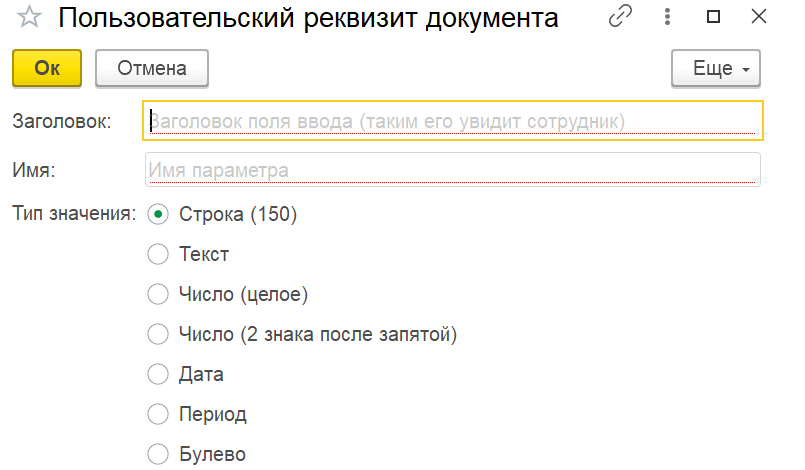Screen dimensions: 805x470
Task: Pick Число (2 знака после запятой) option
Action: (x=158, y=334)
